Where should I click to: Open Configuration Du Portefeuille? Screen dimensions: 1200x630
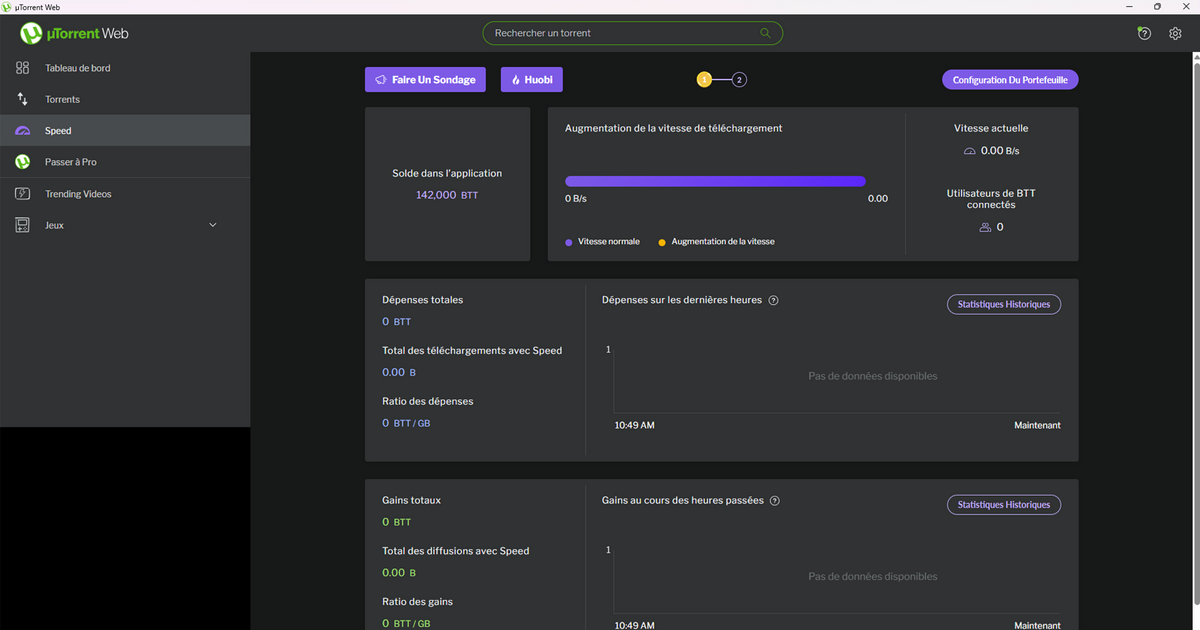(x=1010, y=79)
